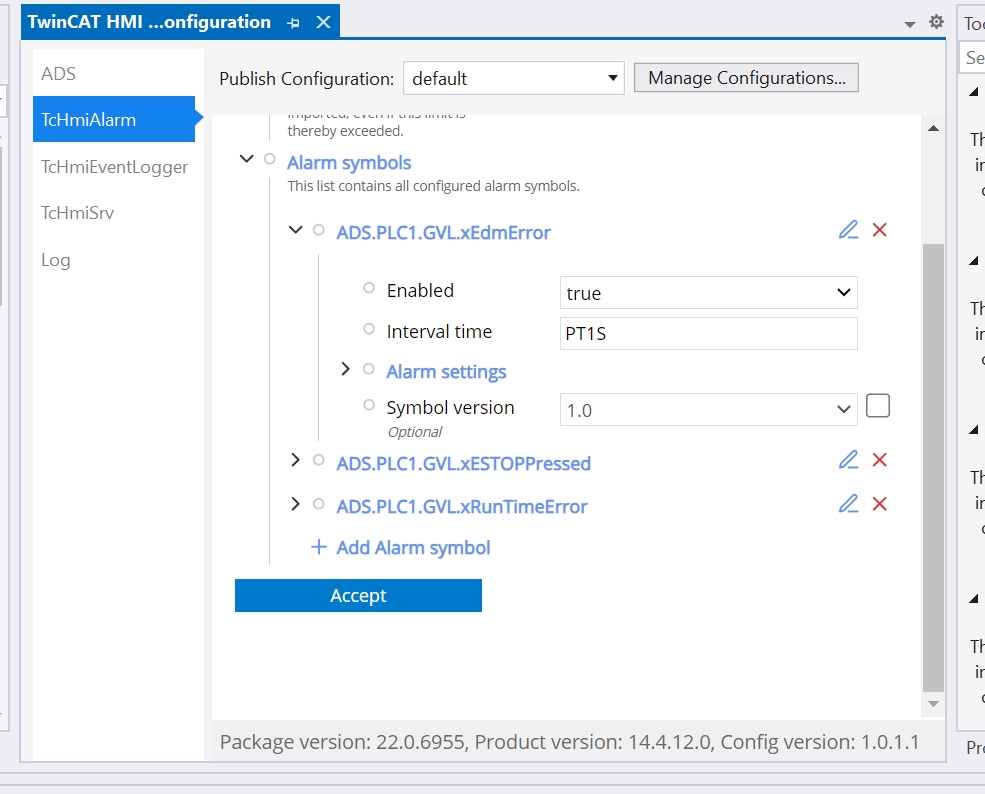Click the Alarm symbols heading link
Image resolution: width=985 pixels, height=794 pixels.
[349, 163]
